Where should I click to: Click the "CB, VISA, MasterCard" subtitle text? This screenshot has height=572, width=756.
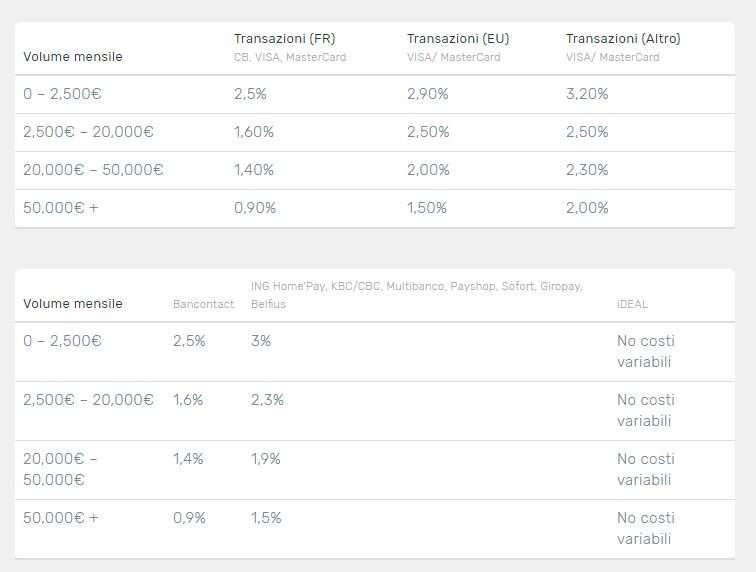[x=290, y=57]
